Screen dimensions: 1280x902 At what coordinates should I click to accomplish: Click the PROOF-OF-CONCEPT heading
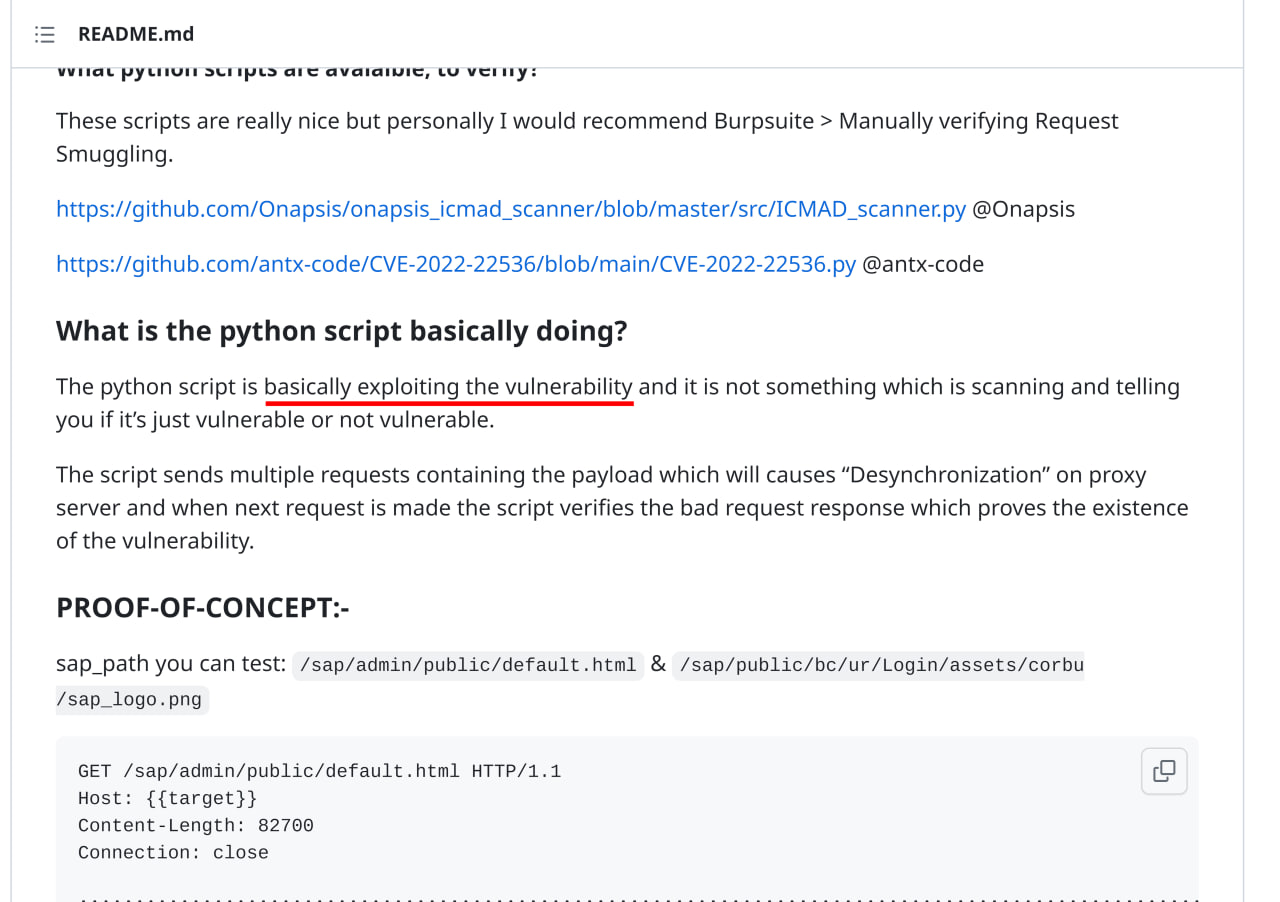click(202, 607)
